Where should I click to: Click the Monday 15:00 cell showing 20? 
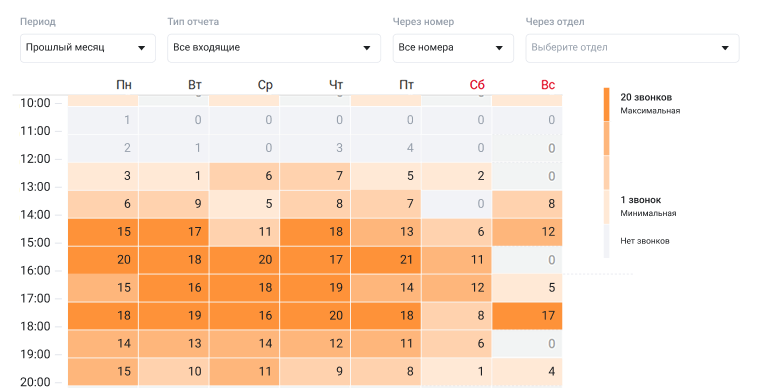click(x=103, y=260)
